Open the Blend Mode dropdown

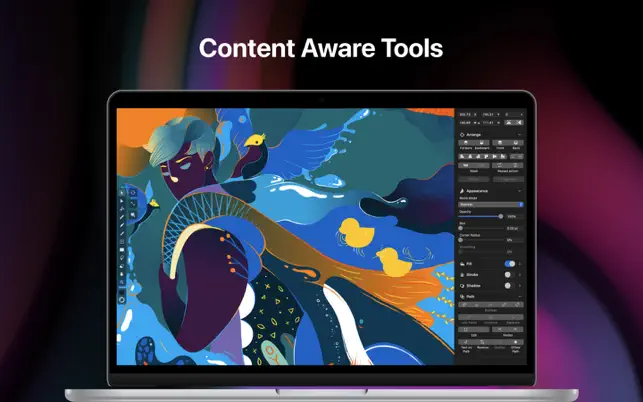(491, 204)
